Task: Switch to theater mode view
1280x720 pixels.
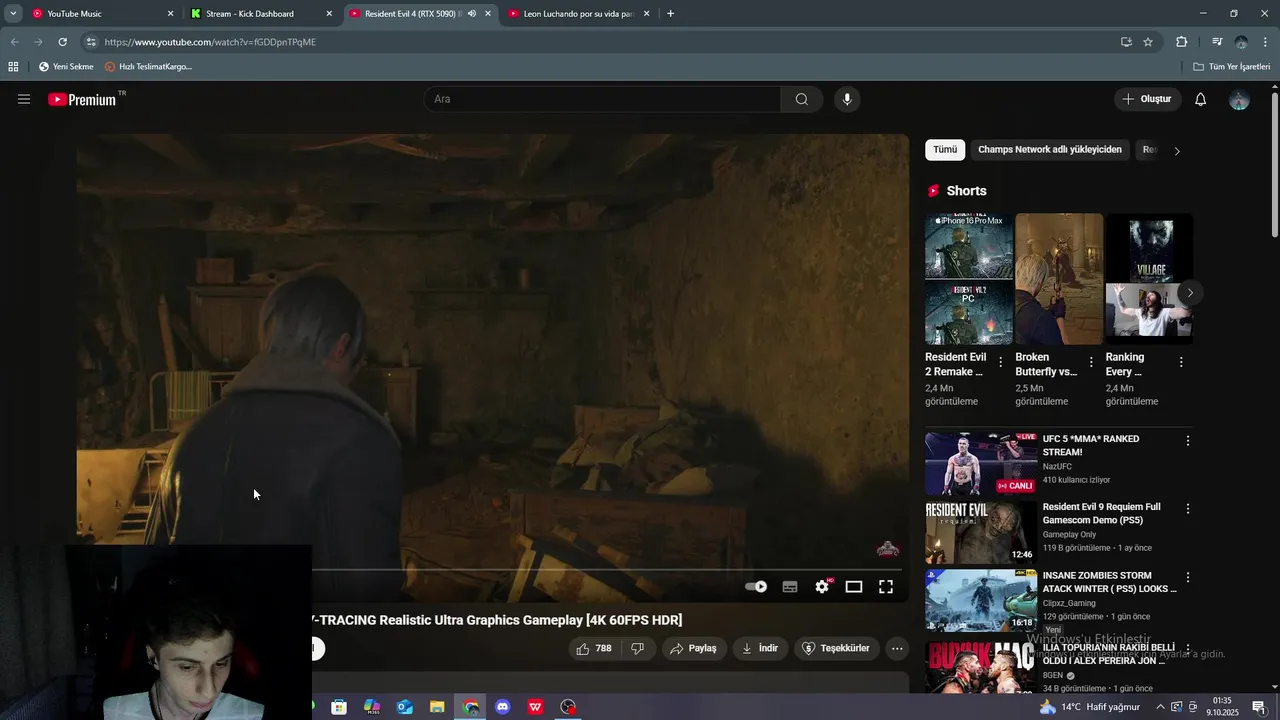Action: point(854,587)
